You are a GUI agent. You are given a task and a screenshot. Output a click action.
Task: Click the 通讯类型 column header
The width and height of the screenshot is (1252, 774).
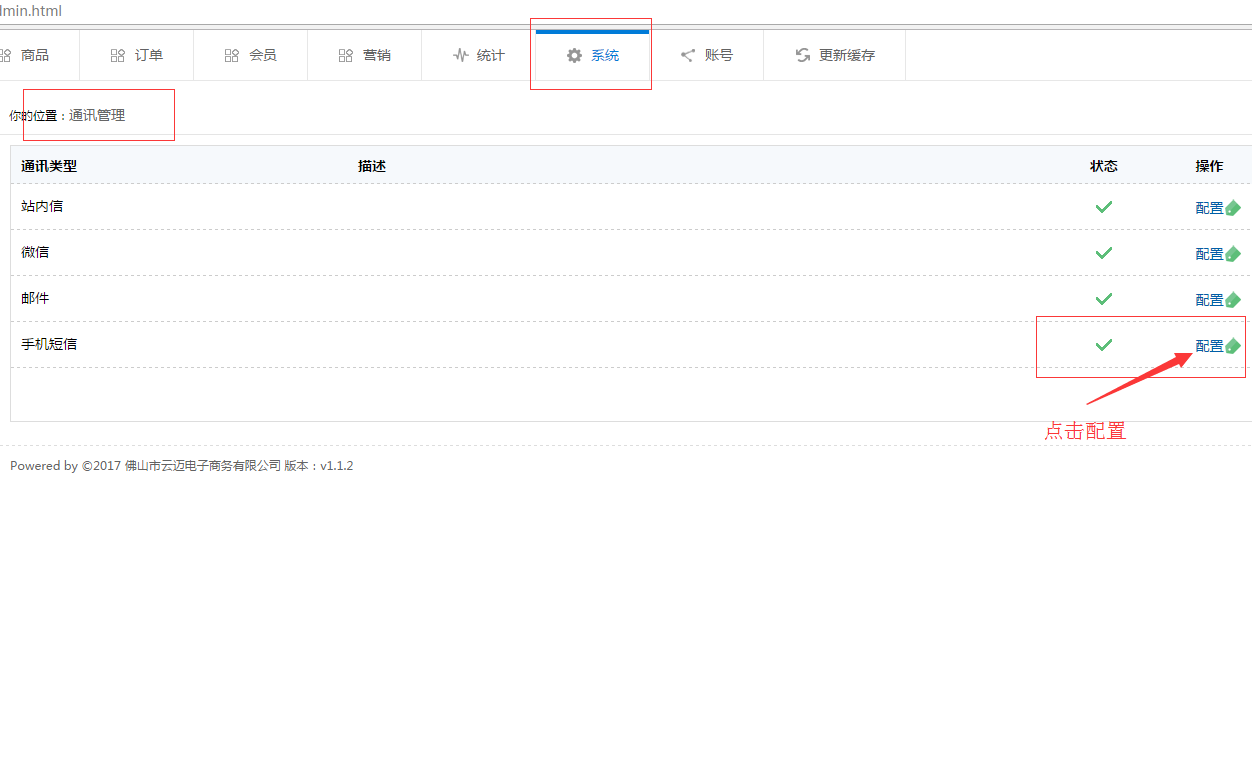49,166
